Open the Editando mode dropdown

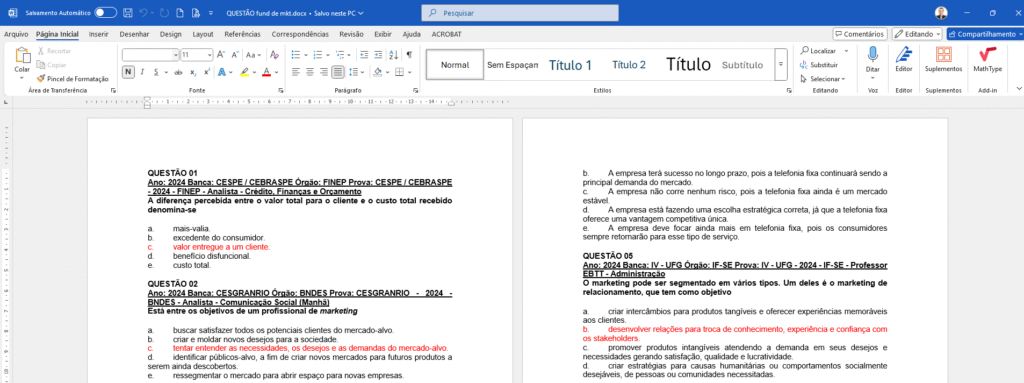917,33
